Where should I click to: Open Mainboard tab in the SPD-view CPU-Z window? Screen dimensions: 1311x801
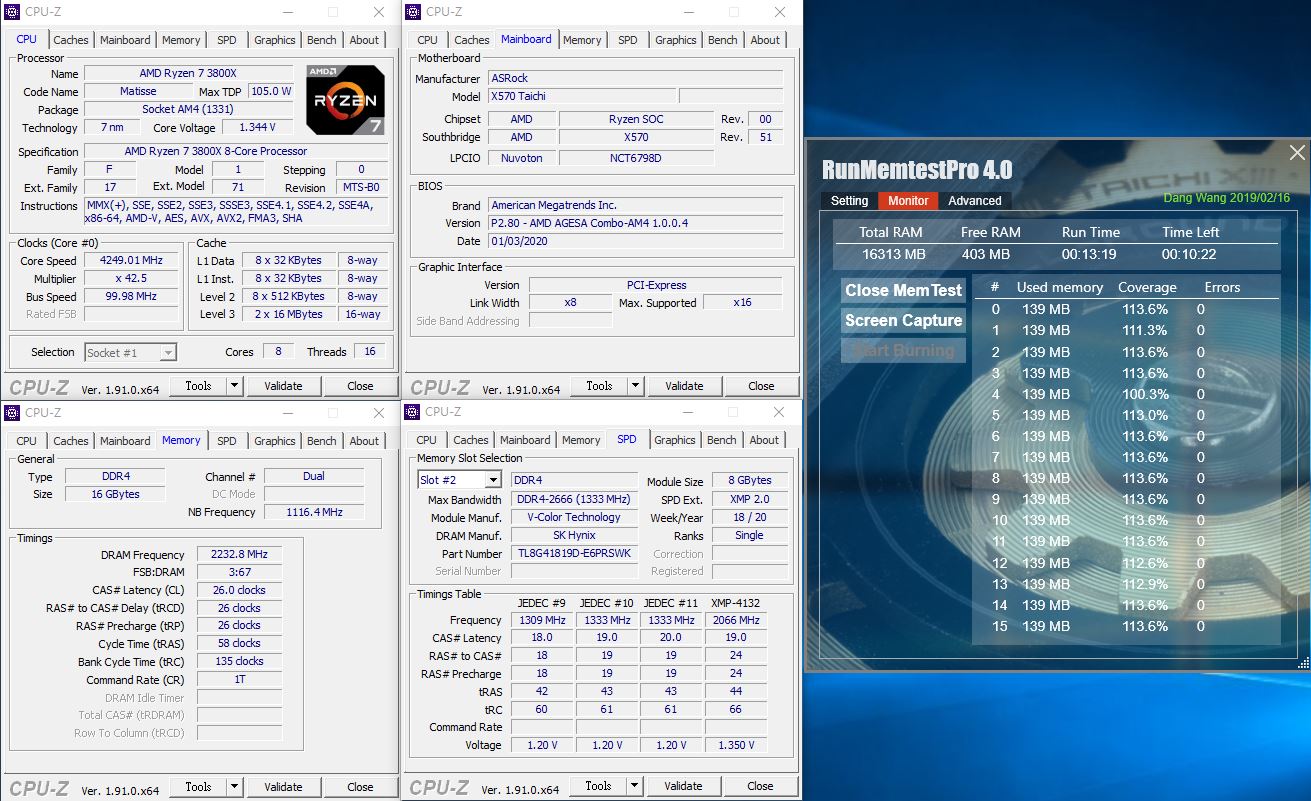[x=525, y=440]
